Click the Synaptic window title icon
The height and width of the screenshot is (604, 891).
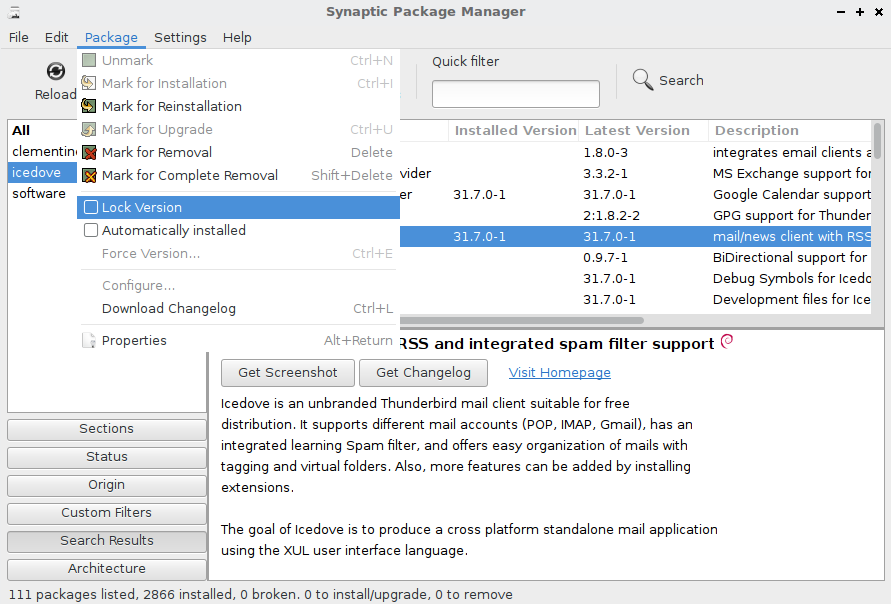pyautogui.click(x=14, y=11)
